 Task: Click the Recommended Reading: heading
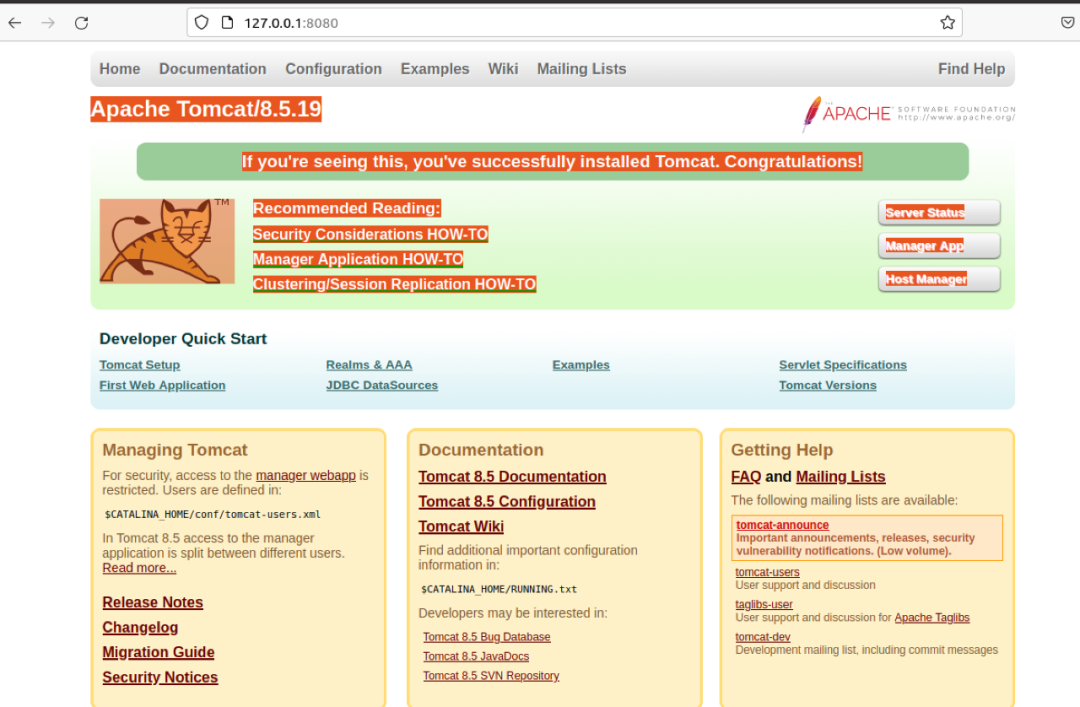[346, 208]
